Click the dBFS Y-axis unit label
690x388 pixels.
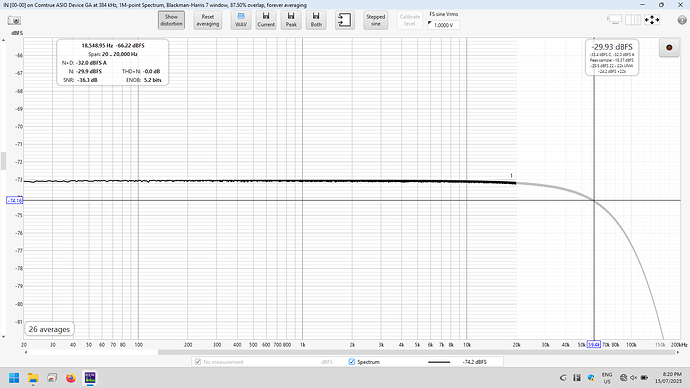point(17,33)
